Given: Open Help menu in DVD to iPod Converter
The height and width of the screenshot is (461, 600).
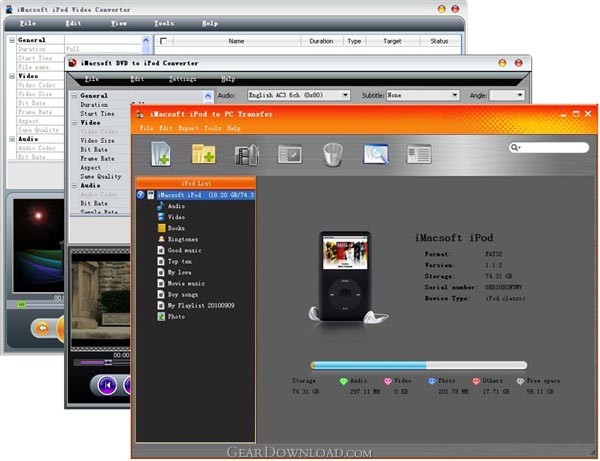Looking at the screenshot, I should coord(228,79).
